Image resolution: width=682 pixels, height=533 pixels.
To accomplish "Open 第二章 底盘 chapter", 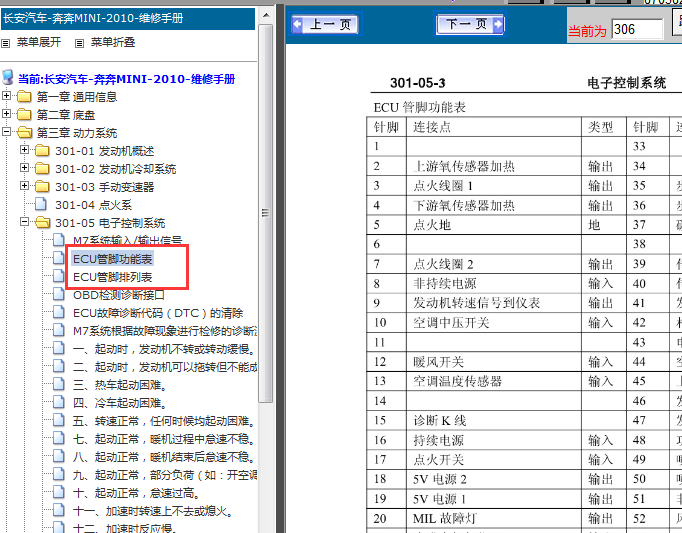I will [66, 115].
